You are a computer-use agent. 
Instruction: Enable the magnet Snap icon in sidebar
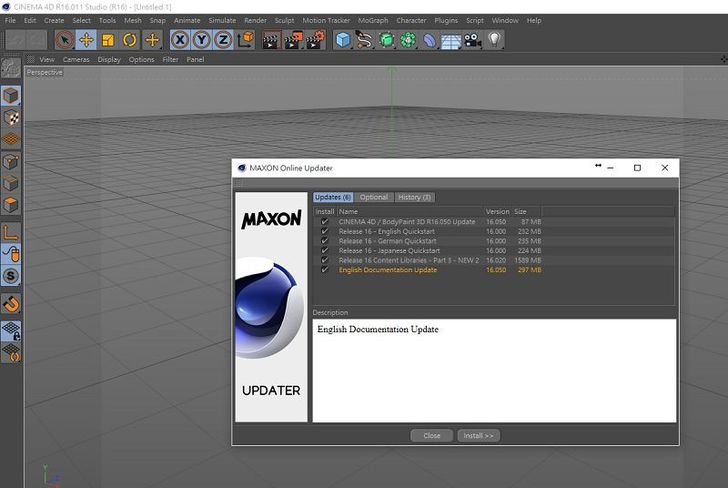[11, 303]
